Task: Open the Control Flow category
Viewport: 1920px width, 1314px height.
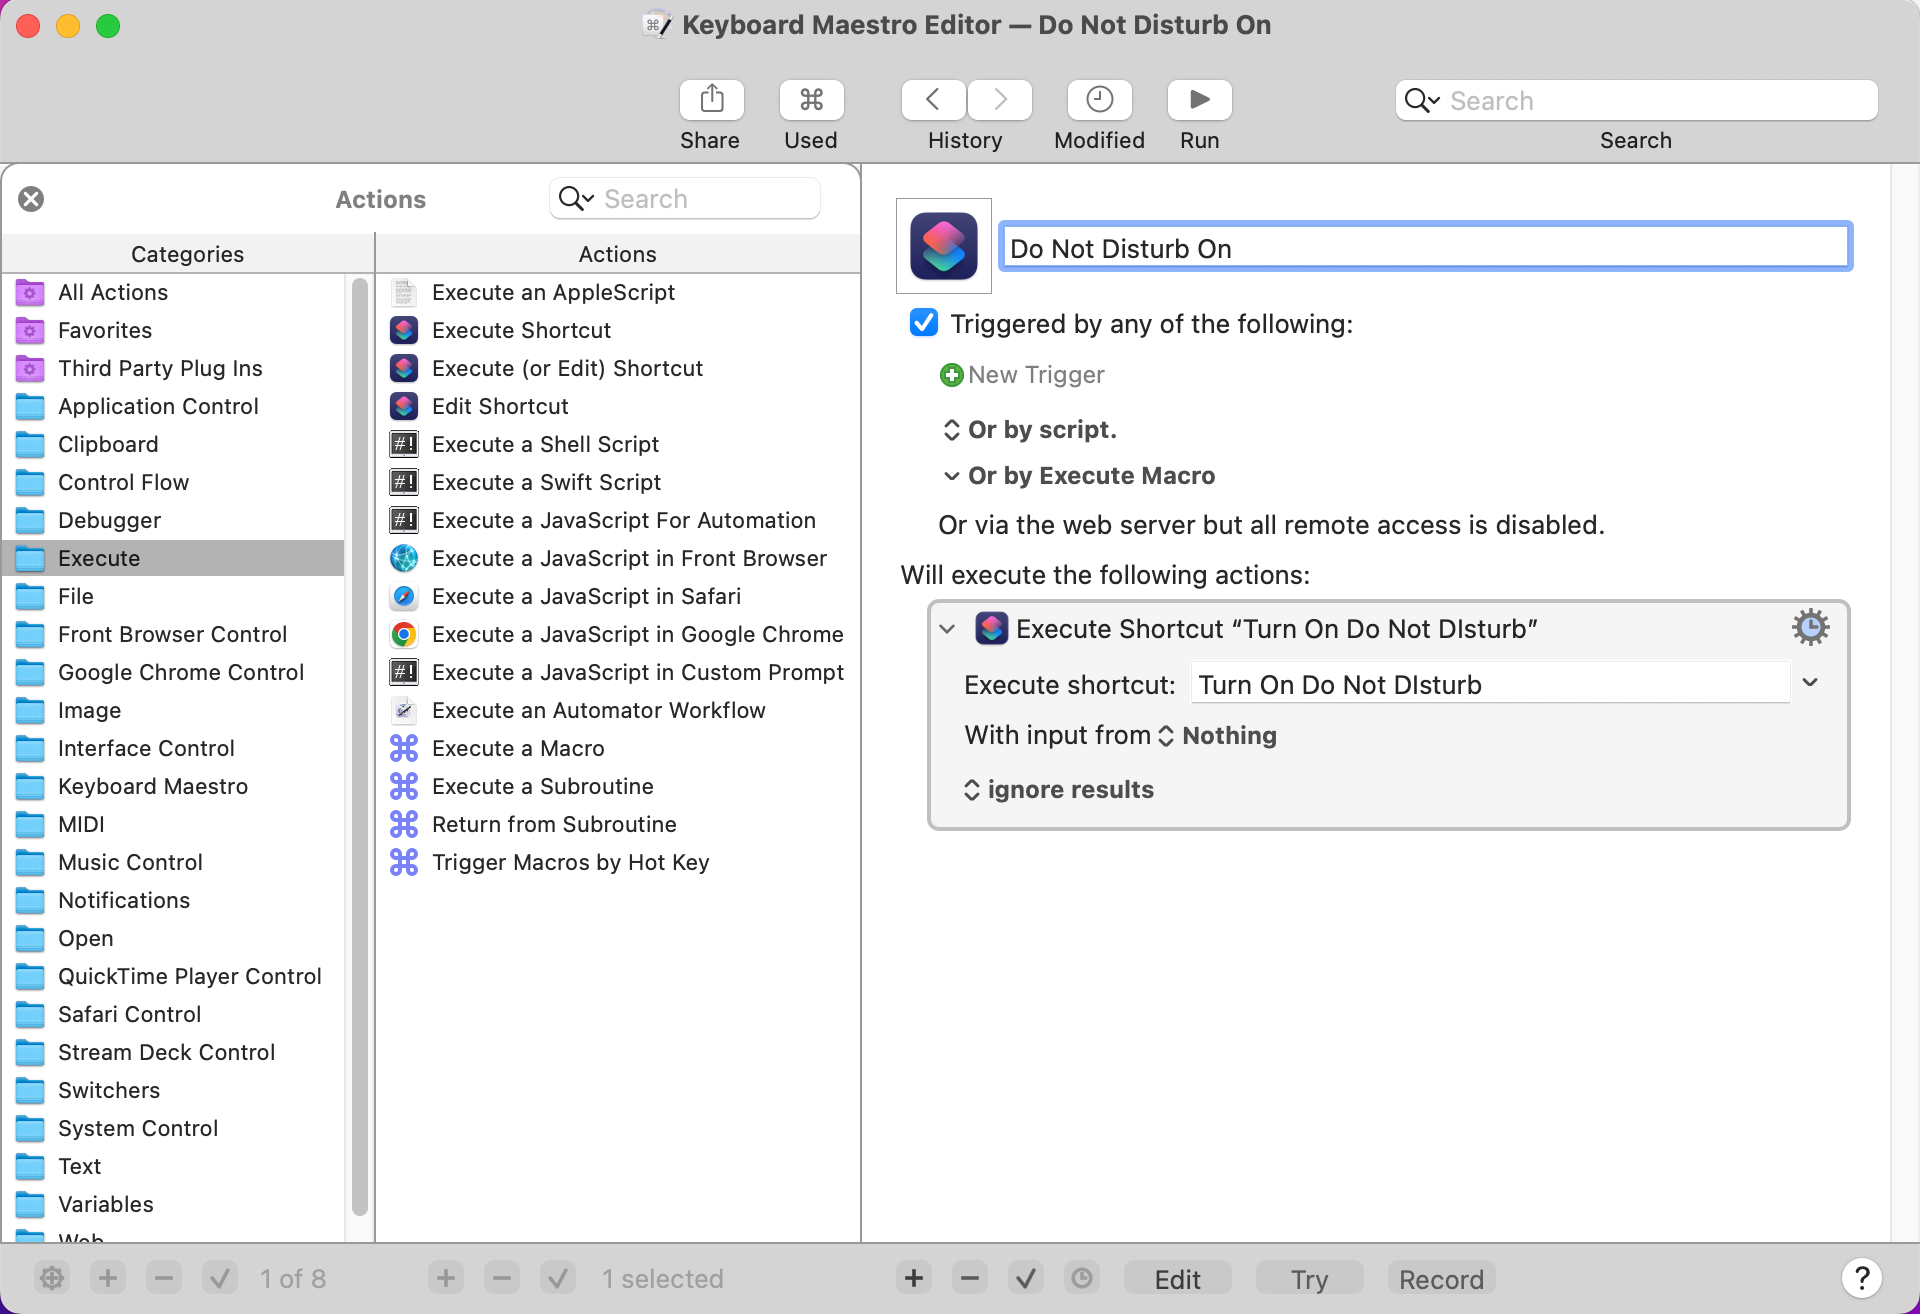Action: pyautogui.click(x=174, y=482)
